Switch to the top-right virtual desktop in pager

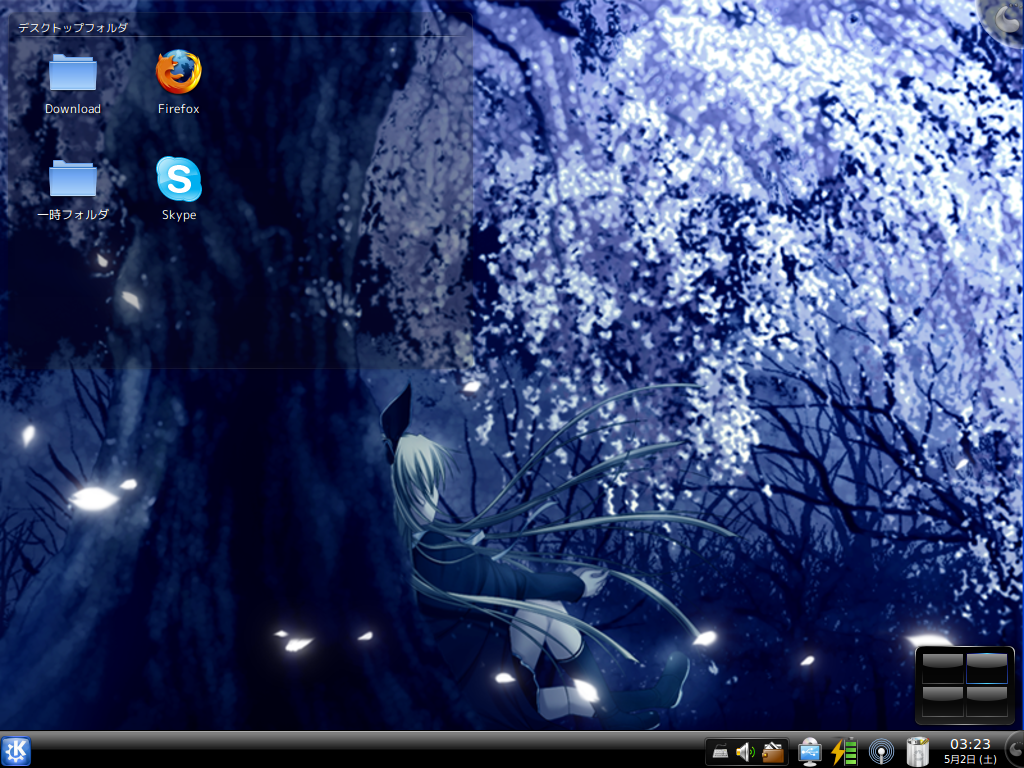coord(987,667)
